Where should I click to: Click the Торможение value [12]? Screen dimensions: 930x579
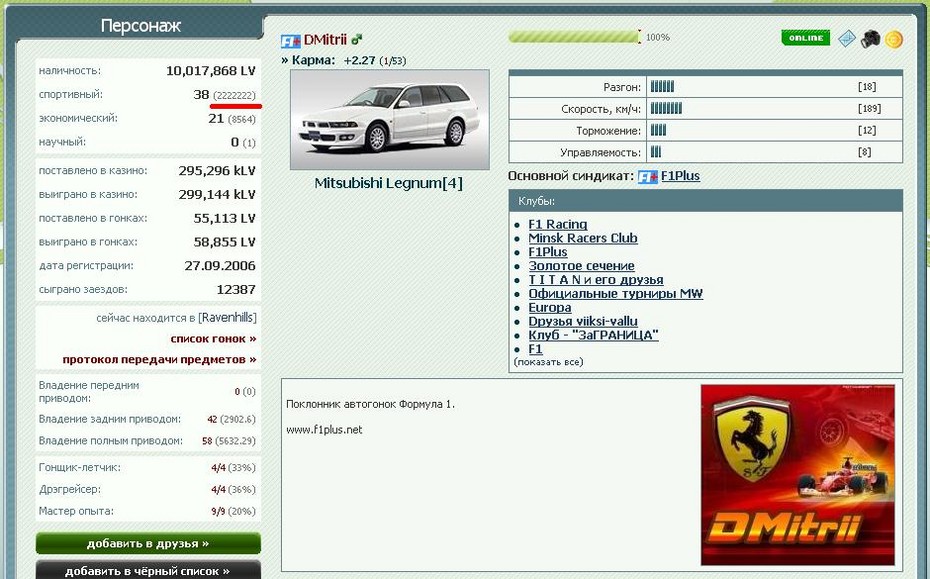(867, 130)
